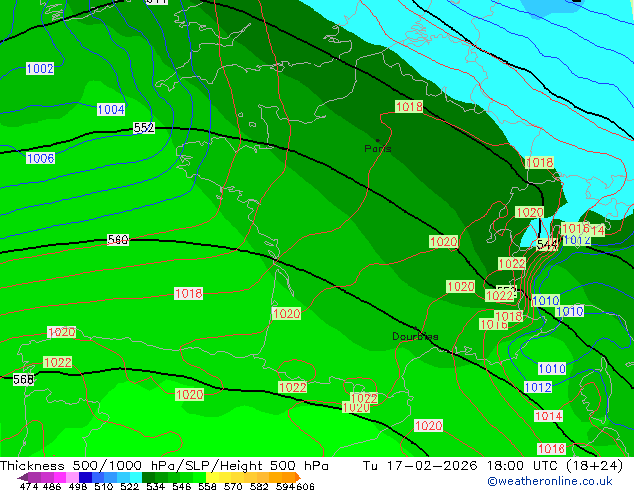
Task: Click the 546 legend value
Action: pos(182,486)
